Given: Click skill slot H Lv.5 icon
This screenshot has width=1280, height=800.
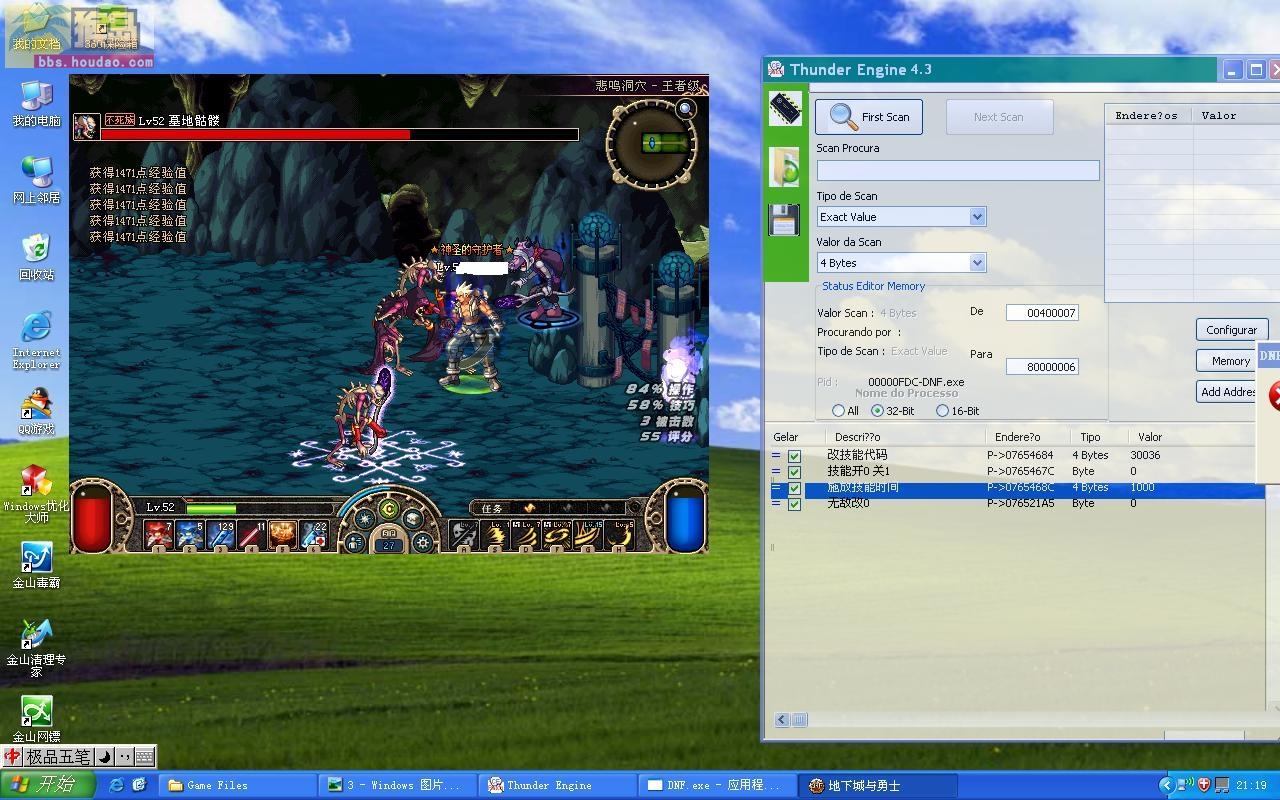Looking at the screenshot, I should (620, 535).
